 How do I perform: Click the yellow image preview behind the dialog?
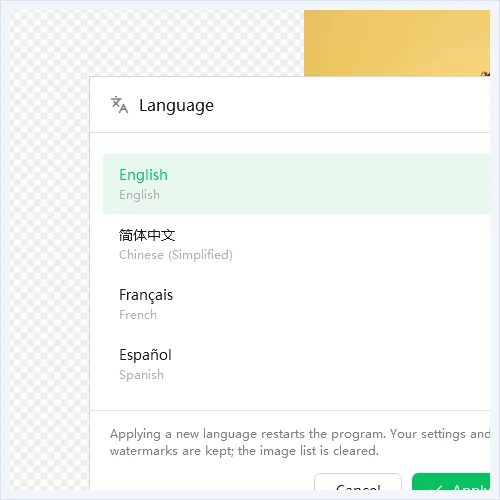point(397,43)
